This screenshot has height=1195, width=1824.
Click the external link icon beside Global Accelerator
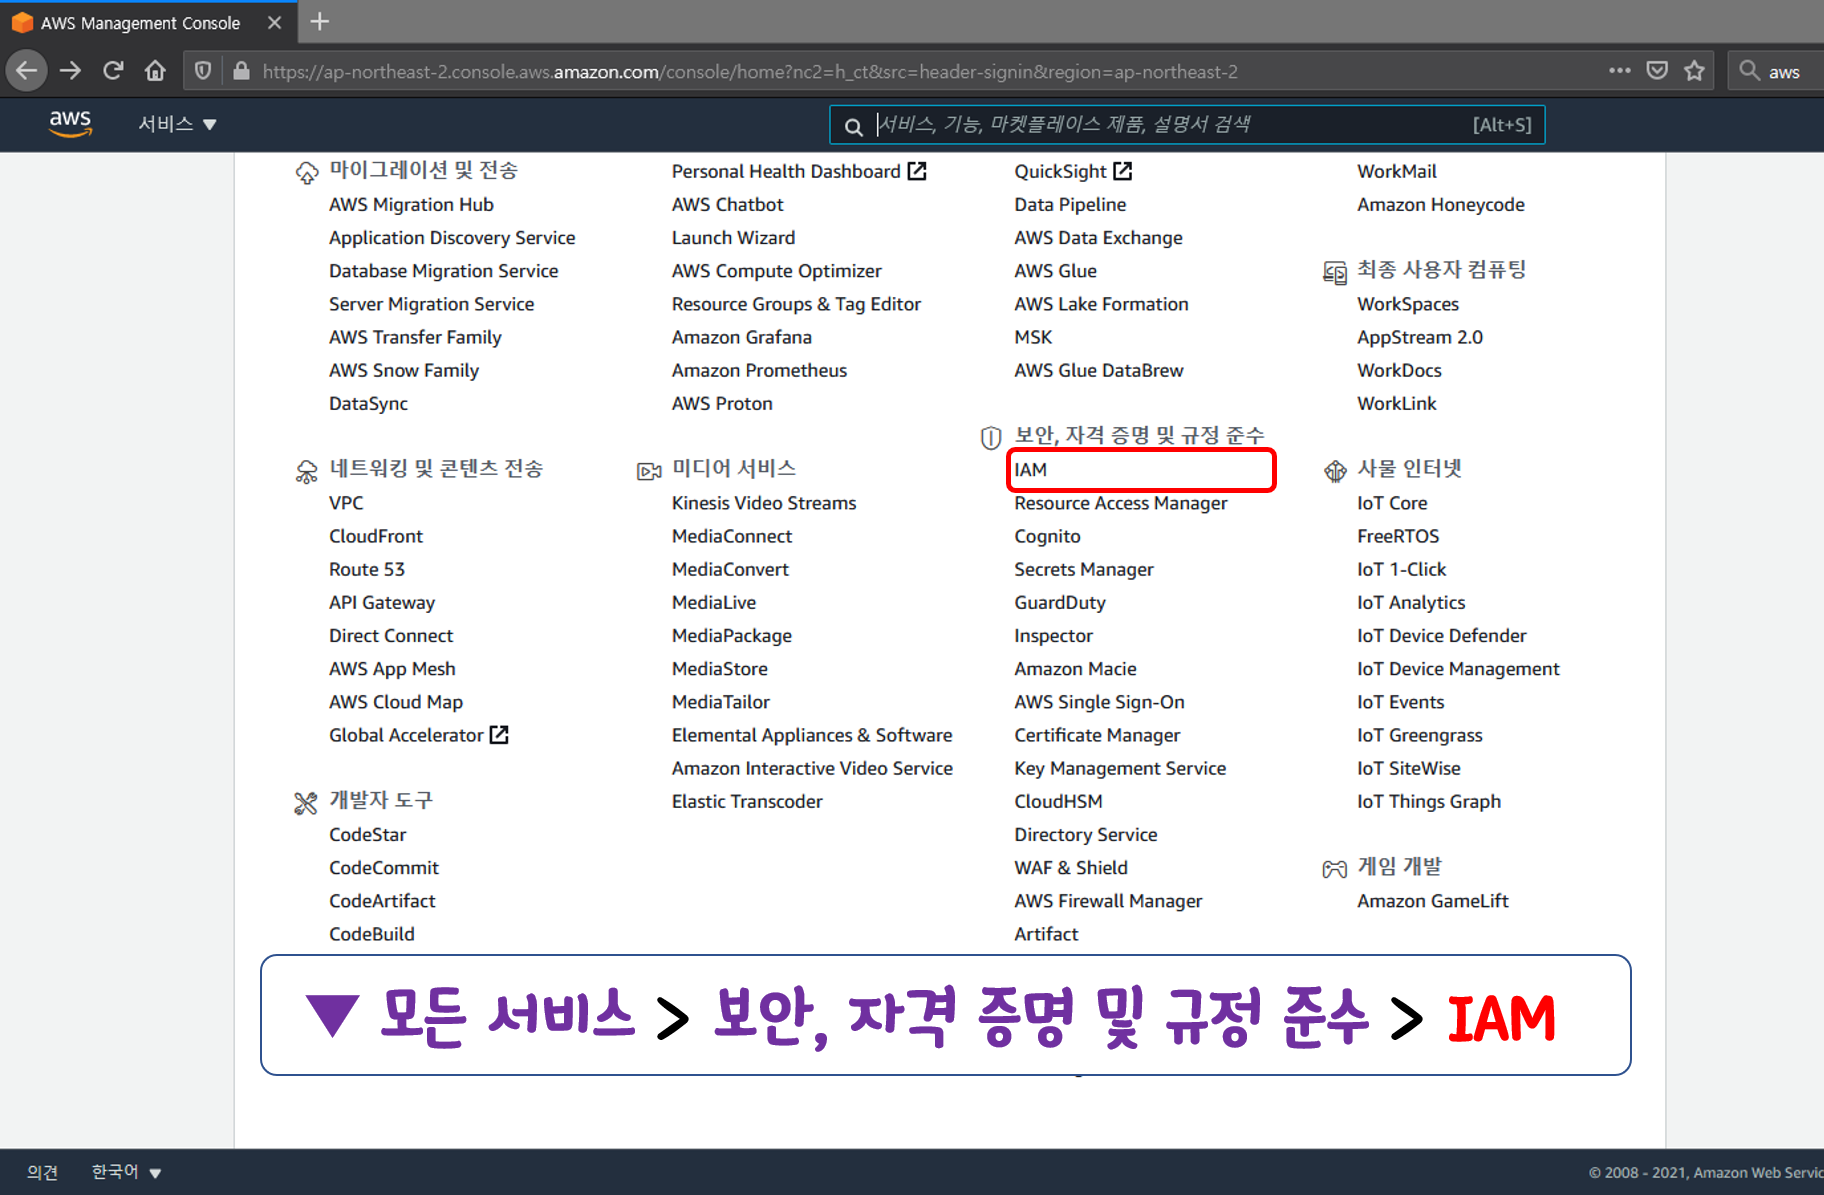tap(499, 735)
